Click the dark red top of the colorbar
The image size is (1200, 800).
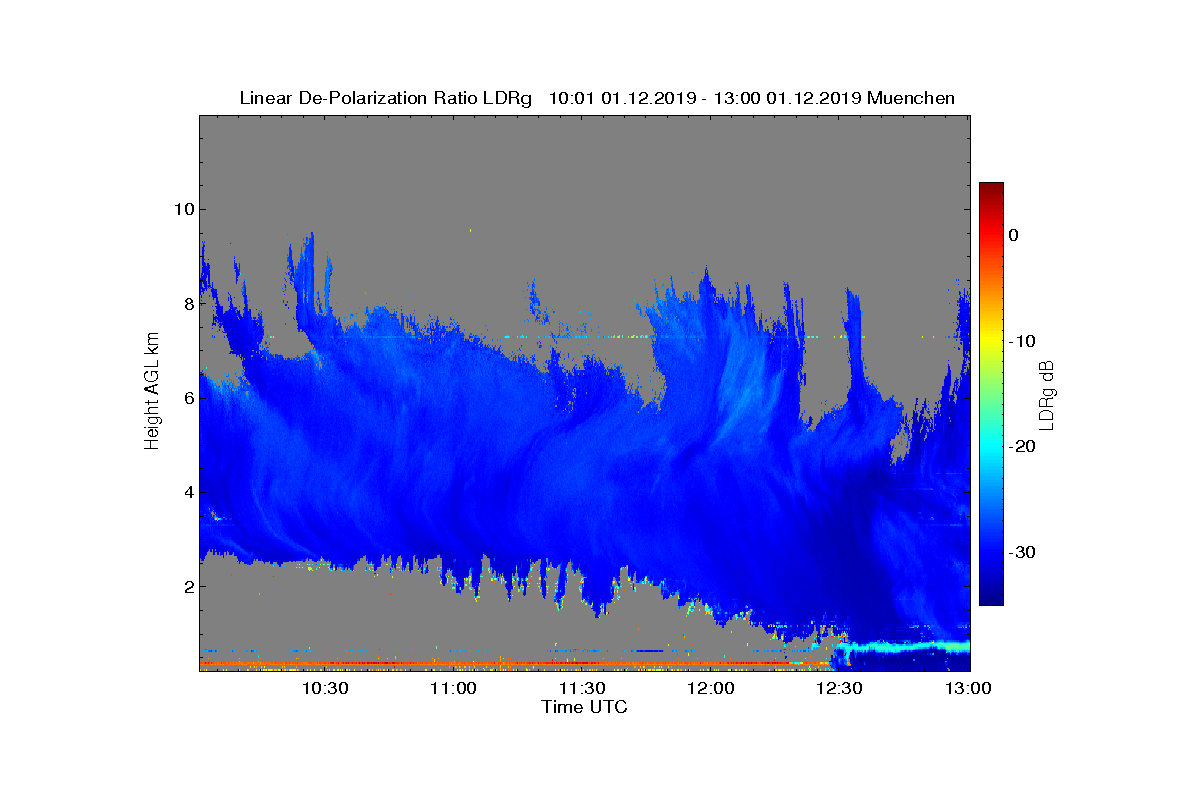click(x=991, y=189)
